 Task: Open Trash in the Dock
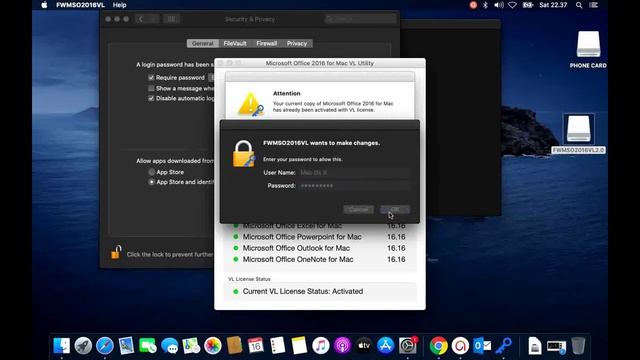(578, 346)
